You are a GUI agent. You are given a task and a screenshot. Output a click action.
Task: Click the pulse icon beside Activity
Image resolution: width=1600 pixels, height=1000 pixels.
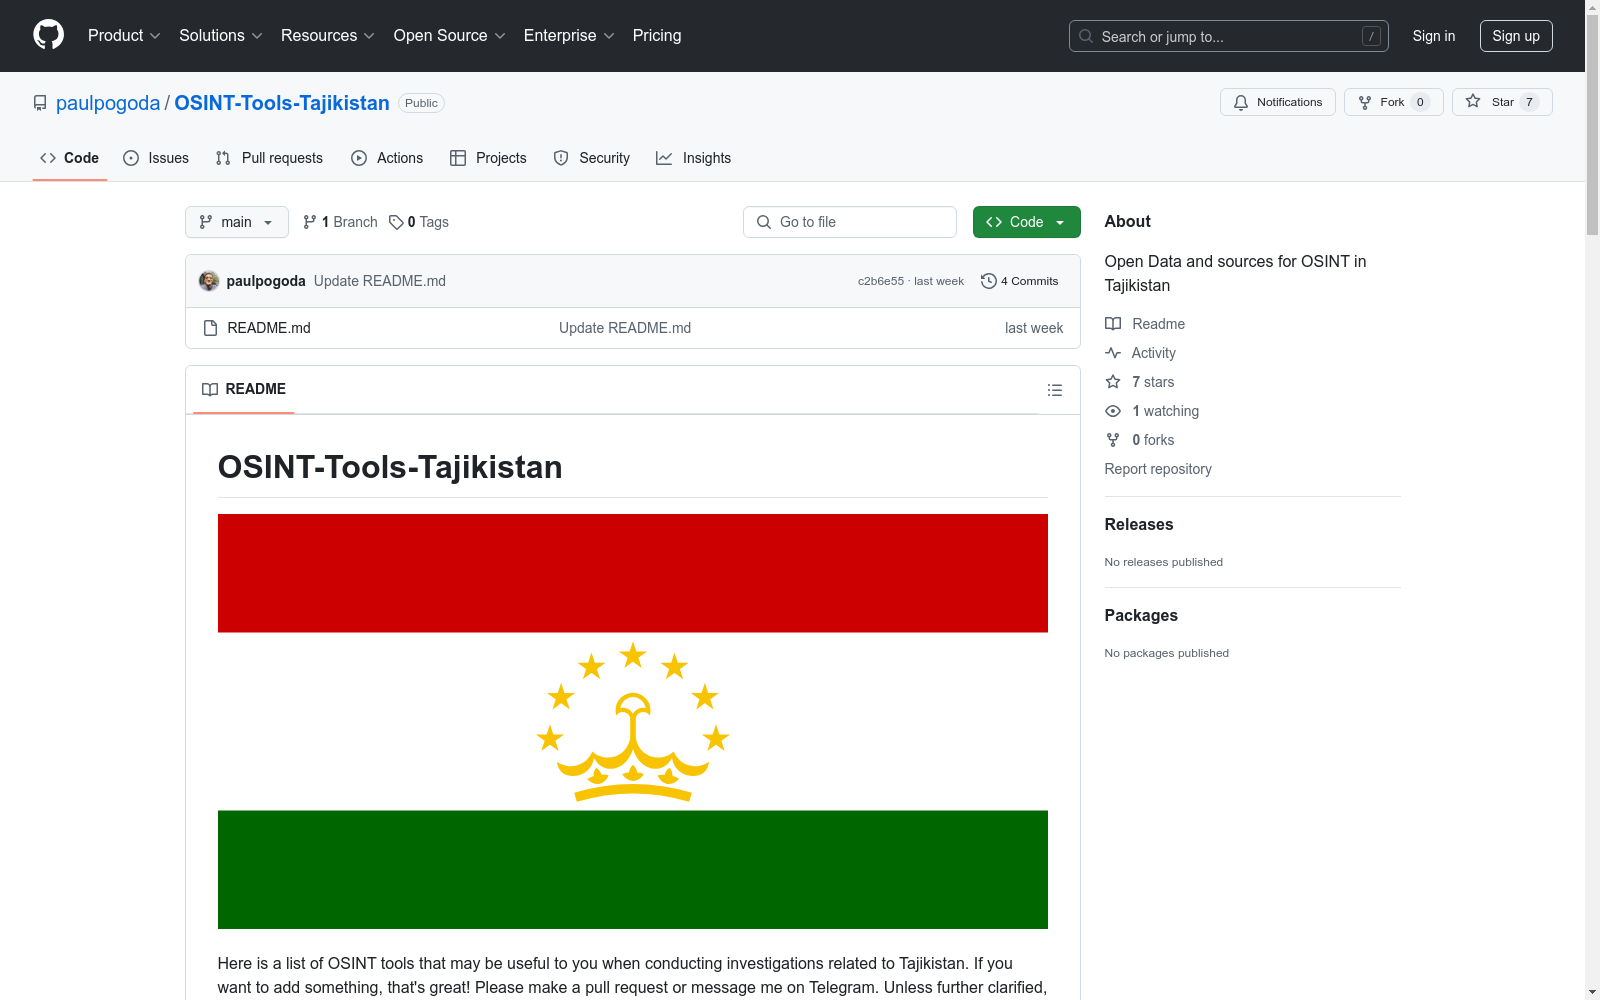pos(1113,353)
